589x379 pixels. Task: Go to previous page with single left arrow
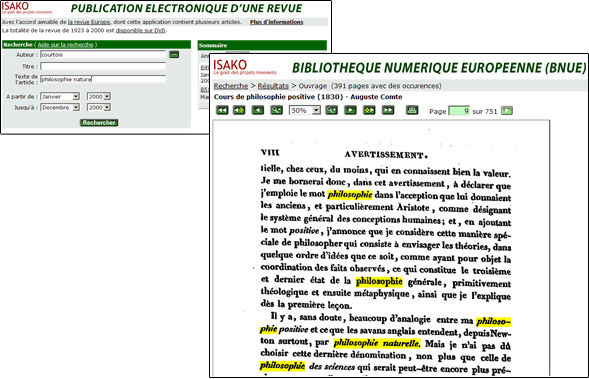pyautogui.click(x=258, y=110)
